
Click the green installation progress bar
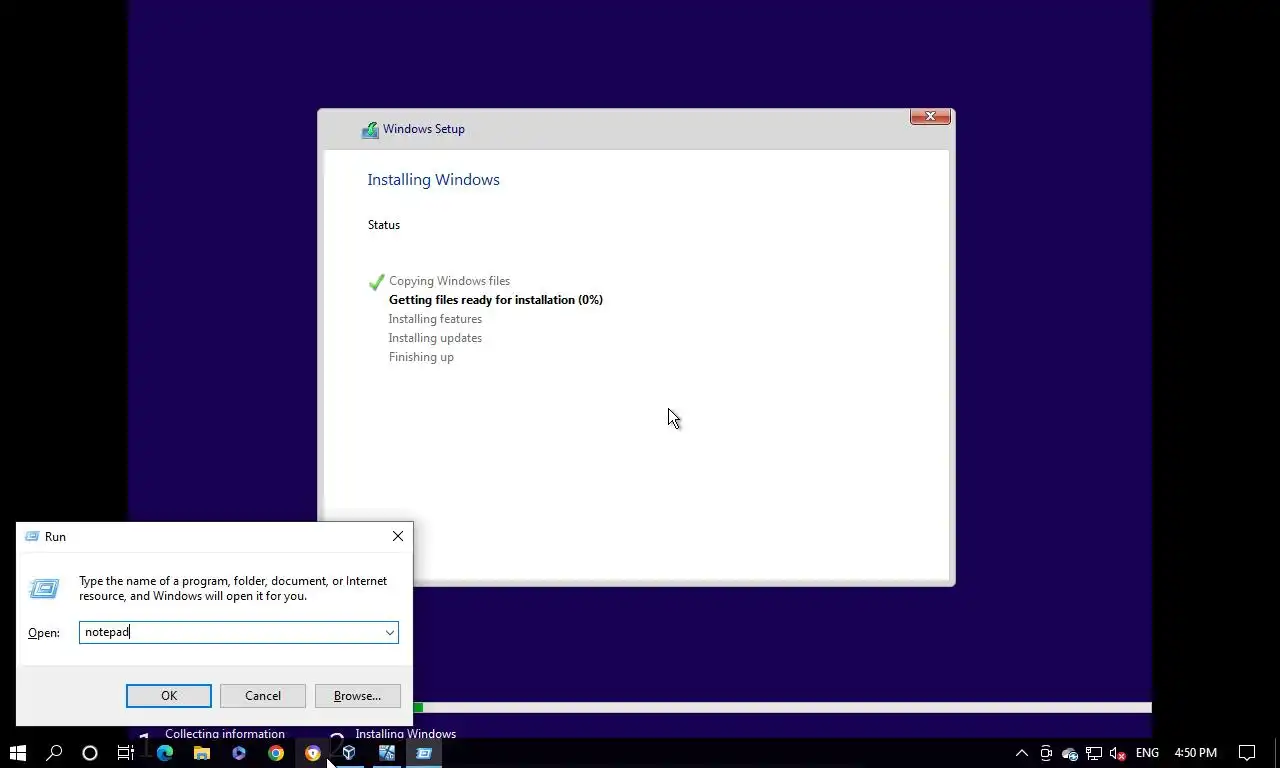(418, 708)
